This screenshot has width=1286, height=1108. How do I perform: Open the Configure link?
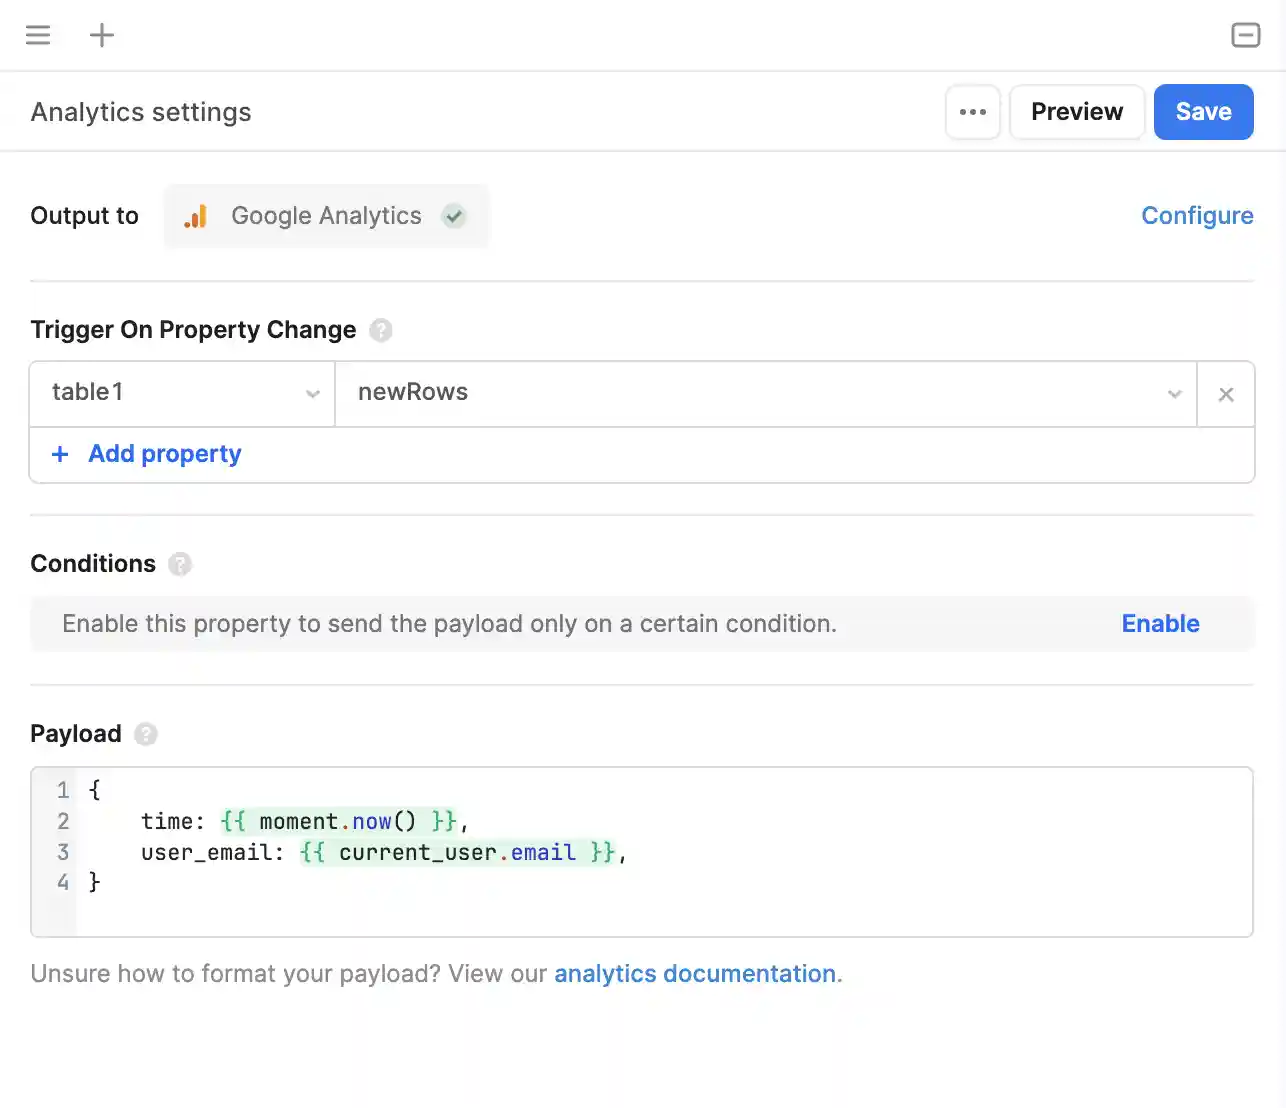coord(1197,216)
